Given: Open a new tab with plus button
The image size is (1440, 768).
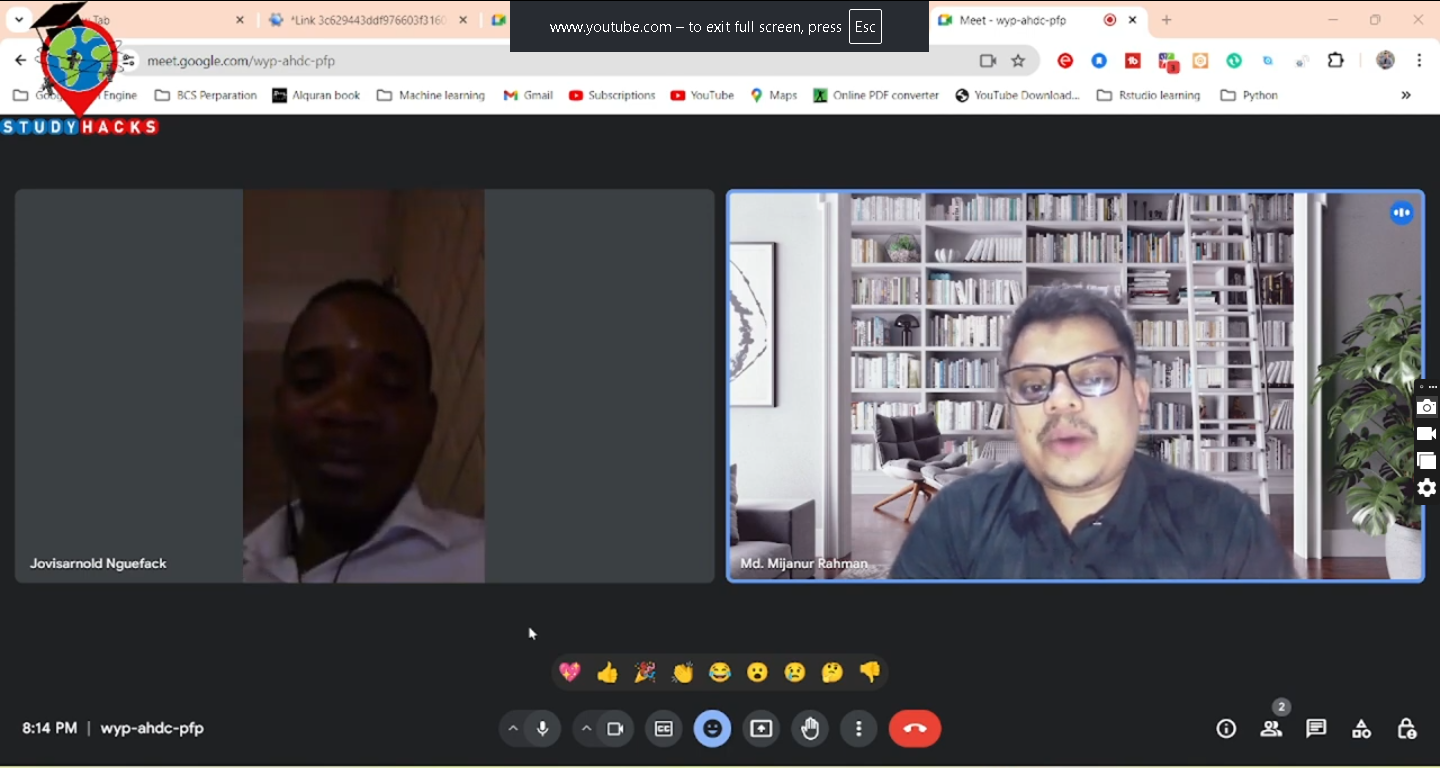Looking at the screenshot, I should [x=1166, y=20].
